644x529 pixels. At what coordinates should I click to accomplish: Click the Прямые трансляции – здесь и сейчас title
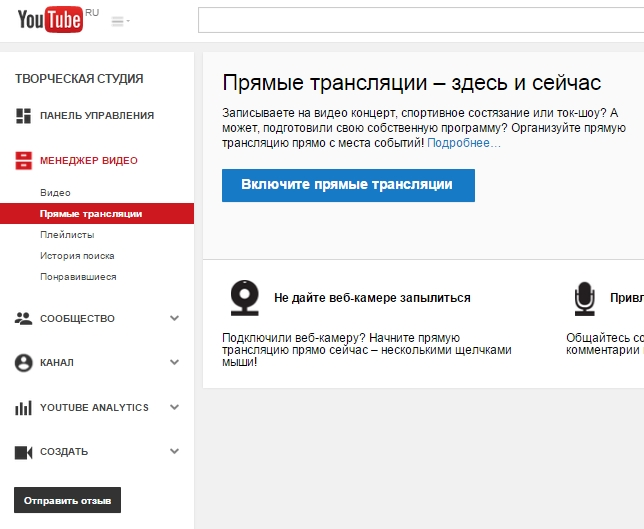coord(412,83)
